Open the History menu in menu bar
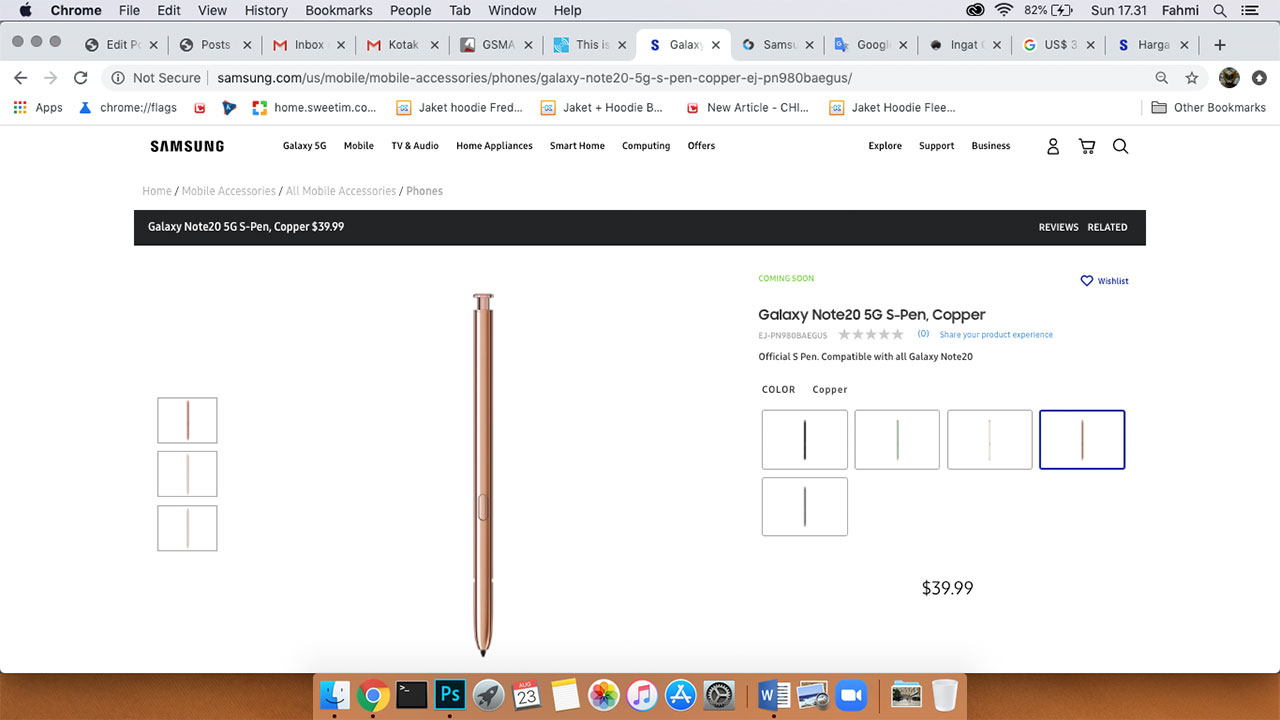 click(x=266, y=10)
